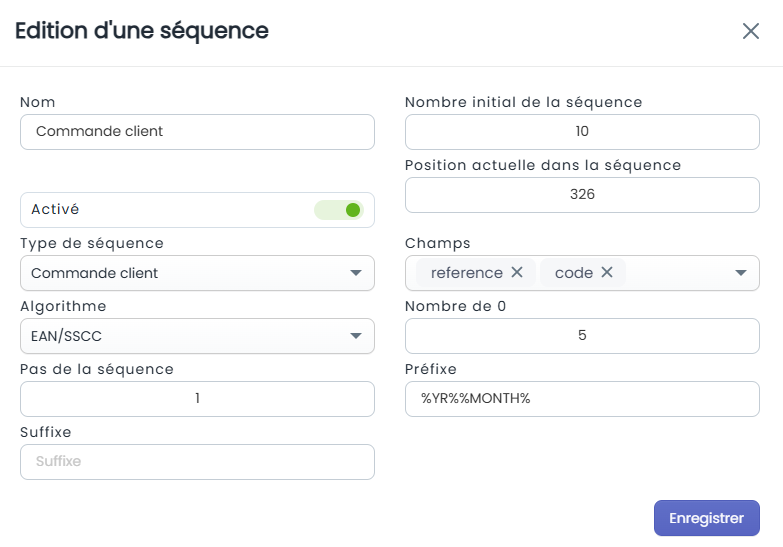Screen dimensions: 783x547
Task: Remove the code tag from Champs
Action: [x=607, y=272]
